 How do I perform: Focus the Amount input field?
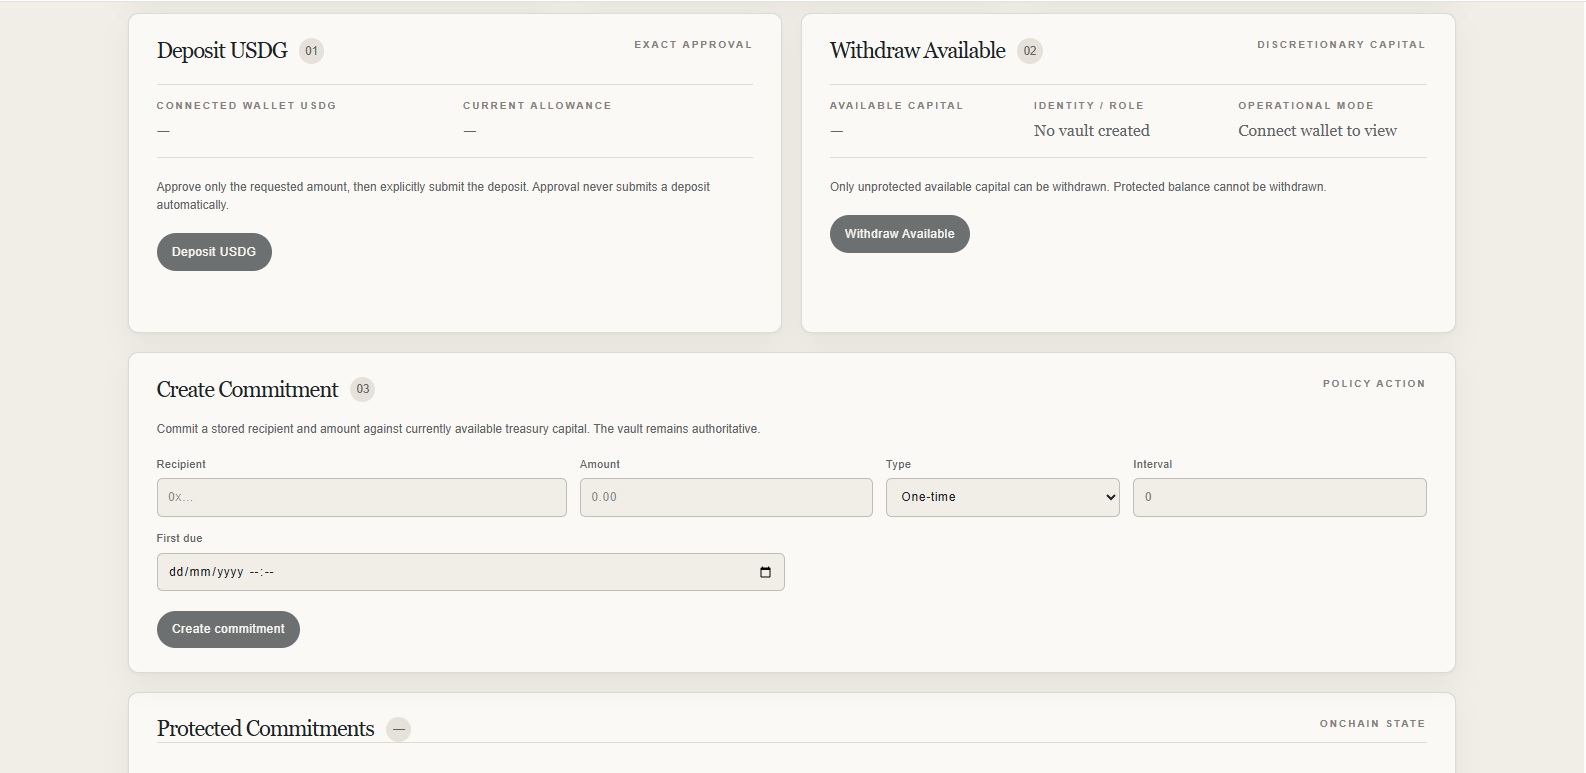726,497
